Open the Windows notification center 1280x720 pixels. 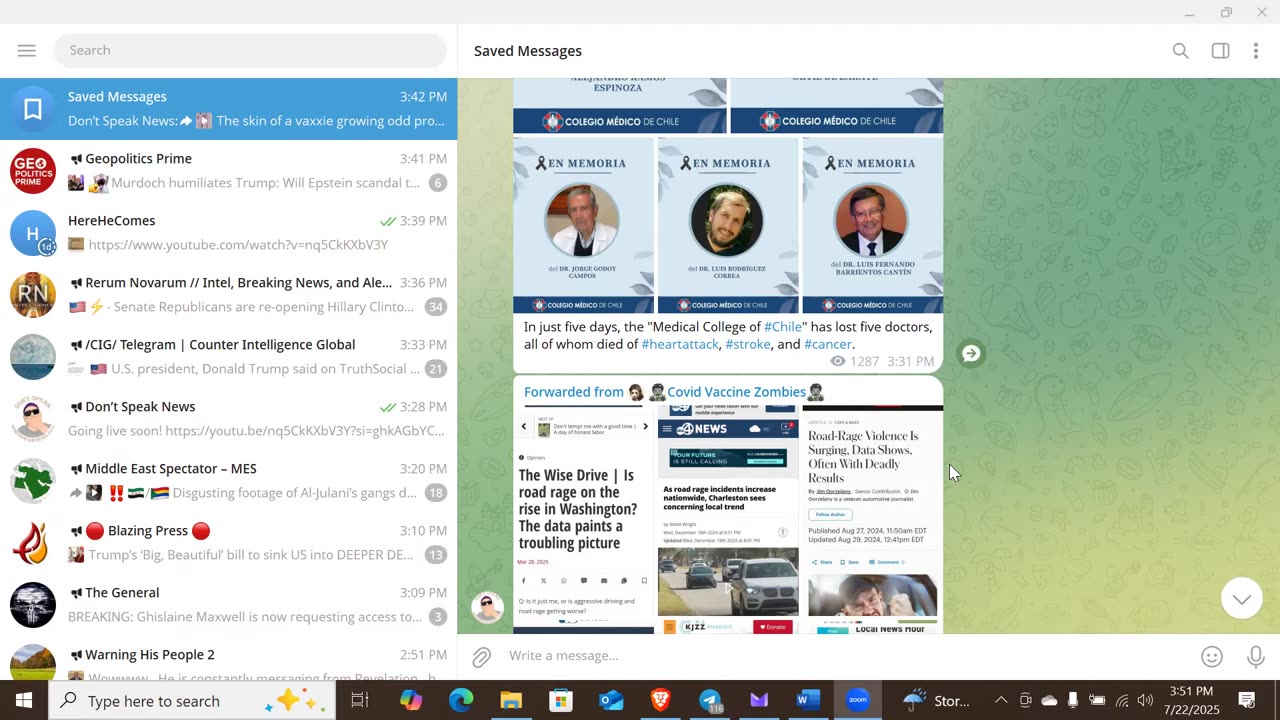pyautogui.click(x=1247, y=700)
